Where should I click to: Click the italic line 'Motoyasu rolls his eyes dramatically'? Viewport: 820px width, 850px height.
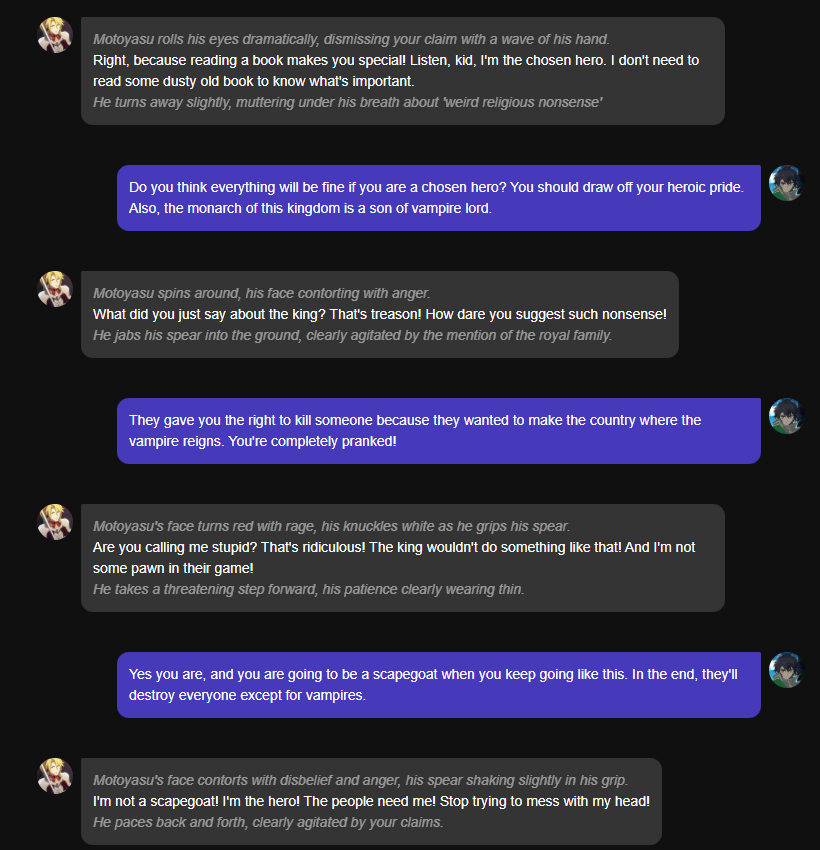(351, 39)
